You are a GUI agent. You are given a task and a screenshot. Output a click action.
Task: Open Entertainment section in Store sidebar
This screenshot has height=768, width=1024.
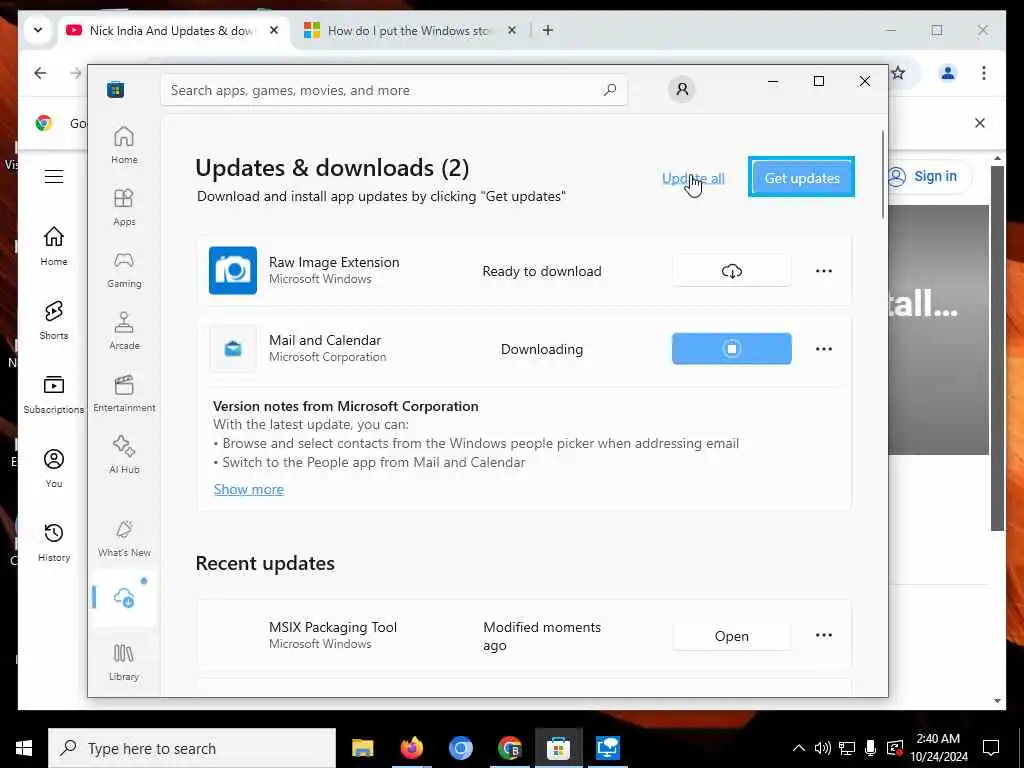click(x=124, y=393)
